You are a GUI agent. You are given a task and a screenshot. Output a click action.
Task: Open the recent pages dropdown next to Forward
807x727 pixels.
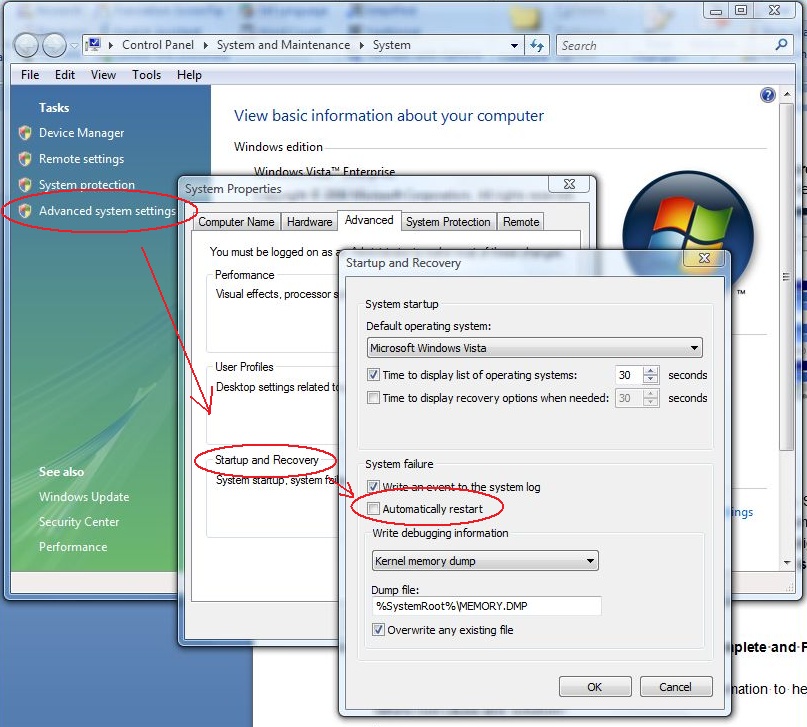[x=75, y=46]
